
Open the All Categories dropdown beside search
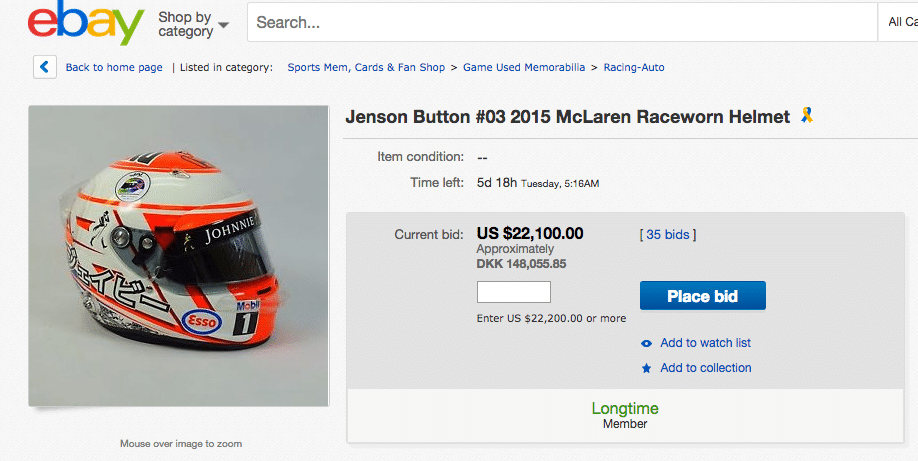(902, 22)
